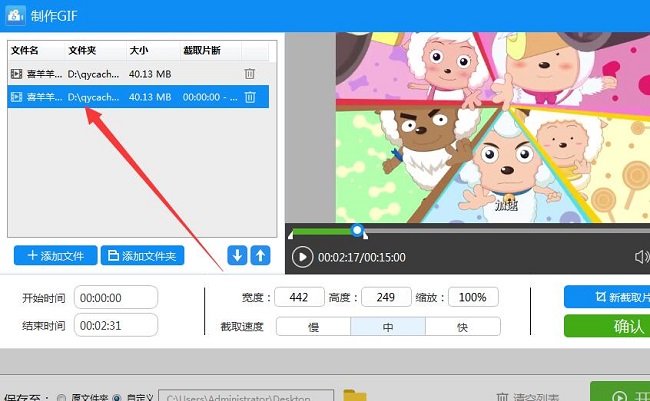Viewport: 650px width, 401px height.
Task: Click the 开始时间 input field
Action: point(116,298)
